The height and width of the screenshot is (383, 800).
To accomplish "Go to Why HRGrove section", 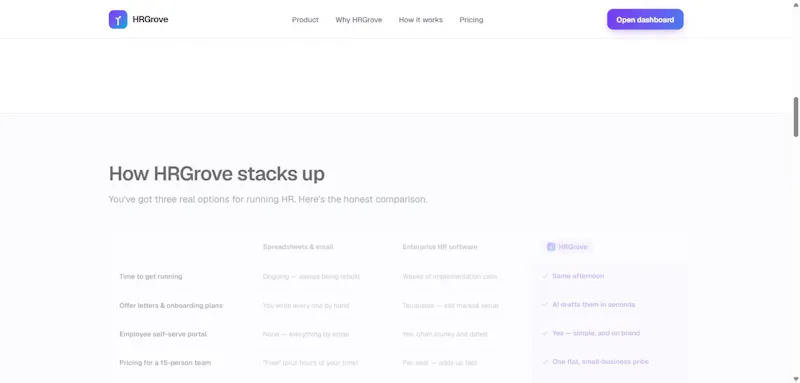I will 359,20.
